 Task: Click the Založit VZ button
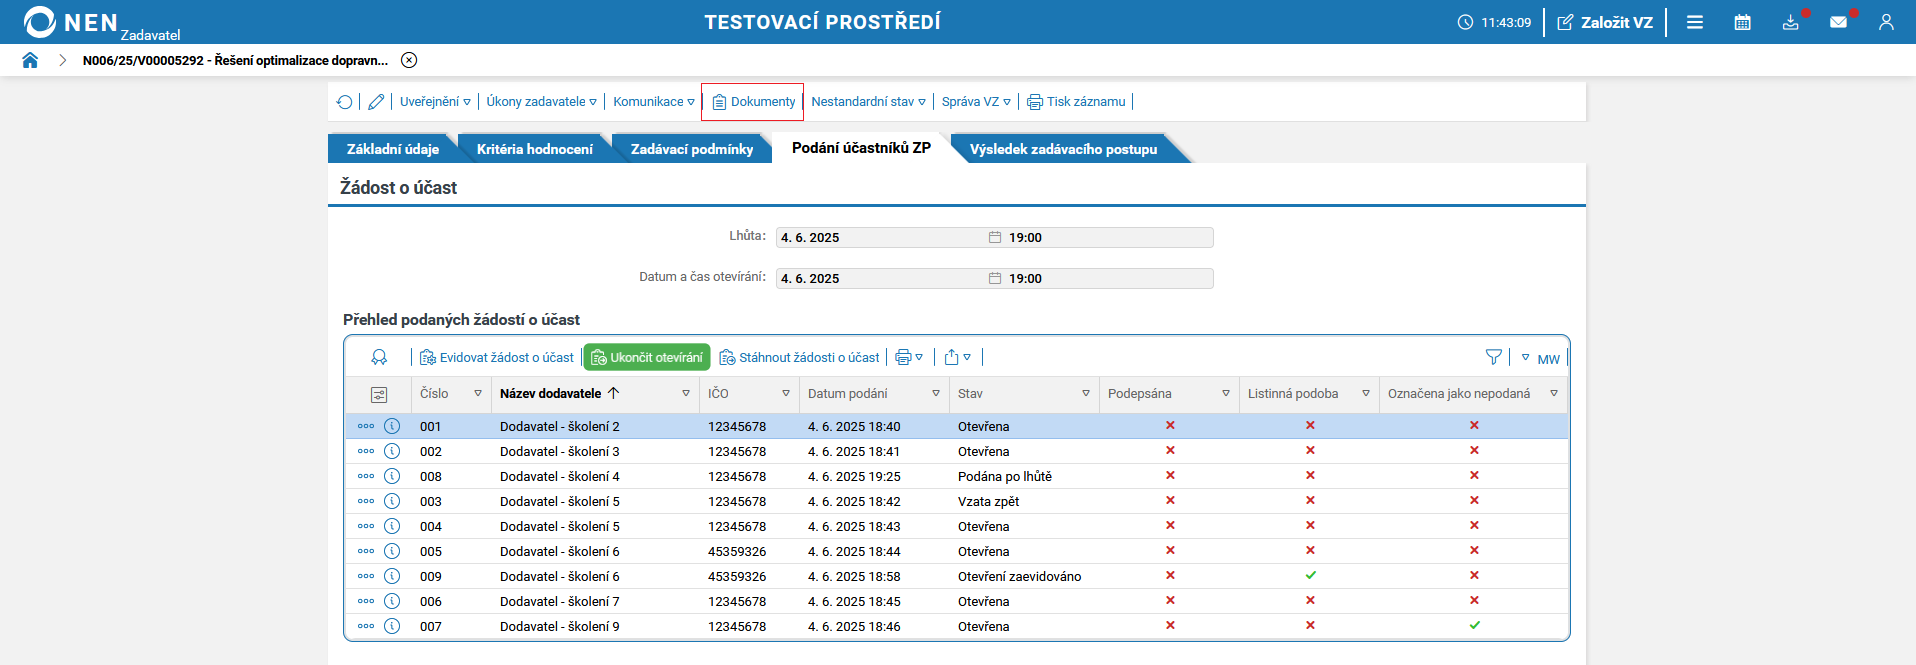click(x=1605, y=22)
